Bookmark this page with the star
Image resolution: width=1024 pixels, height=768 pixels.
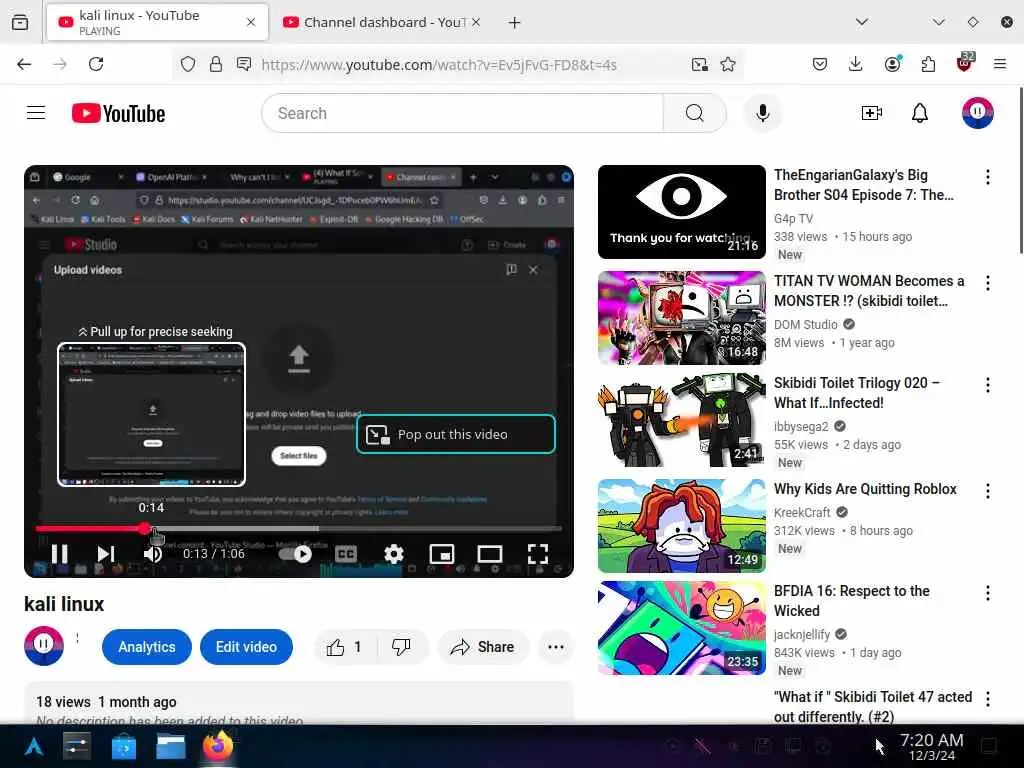coord(728,64)
